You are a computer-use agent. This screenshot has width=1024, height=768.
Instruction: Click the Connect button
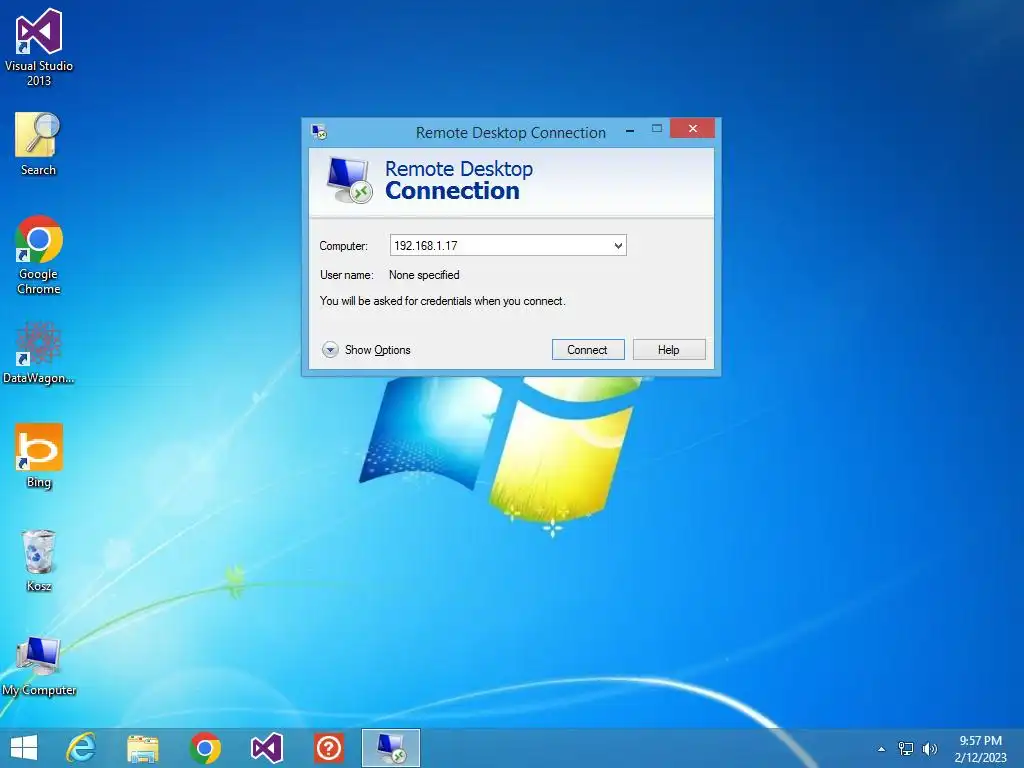pyautogui.click(x=588, y=349)
